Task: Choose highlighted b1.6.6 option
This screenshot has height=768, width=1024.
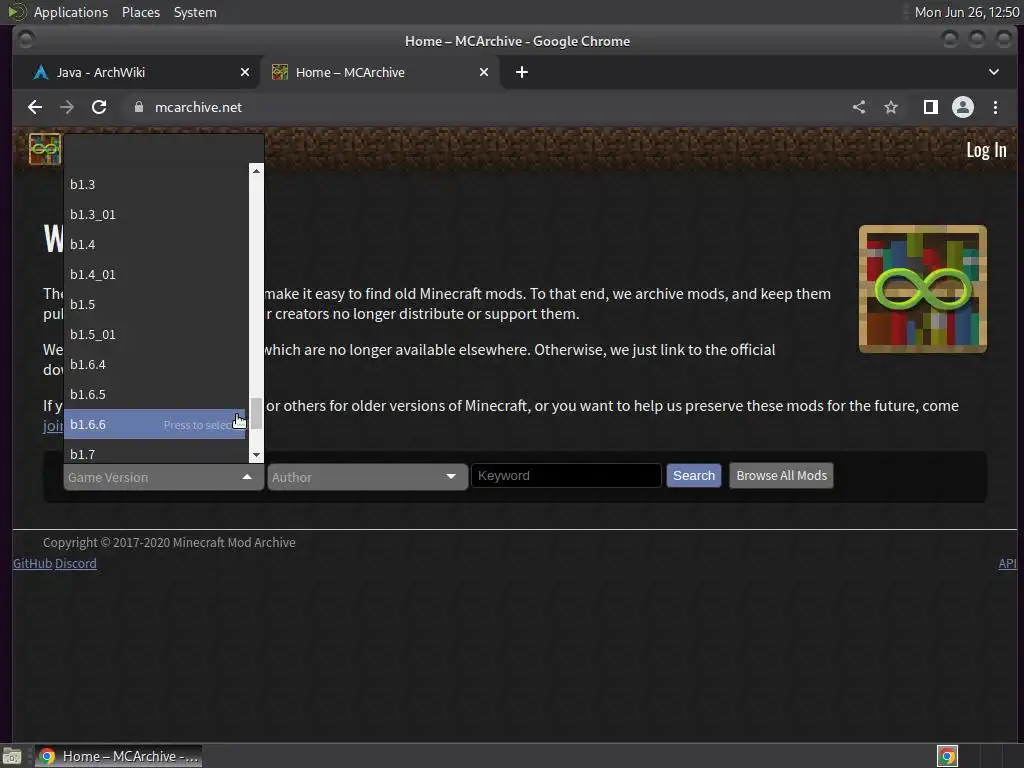Action: pos(155,424)
